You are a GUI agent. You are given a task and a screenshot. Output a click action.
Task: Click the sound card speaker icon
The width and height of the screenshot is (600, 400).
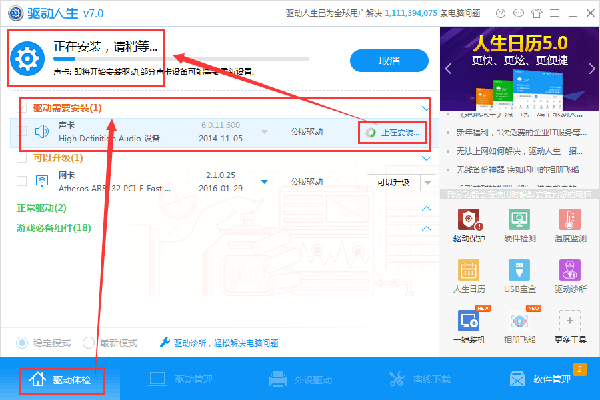pyautogui.click(x=42, y=132)
